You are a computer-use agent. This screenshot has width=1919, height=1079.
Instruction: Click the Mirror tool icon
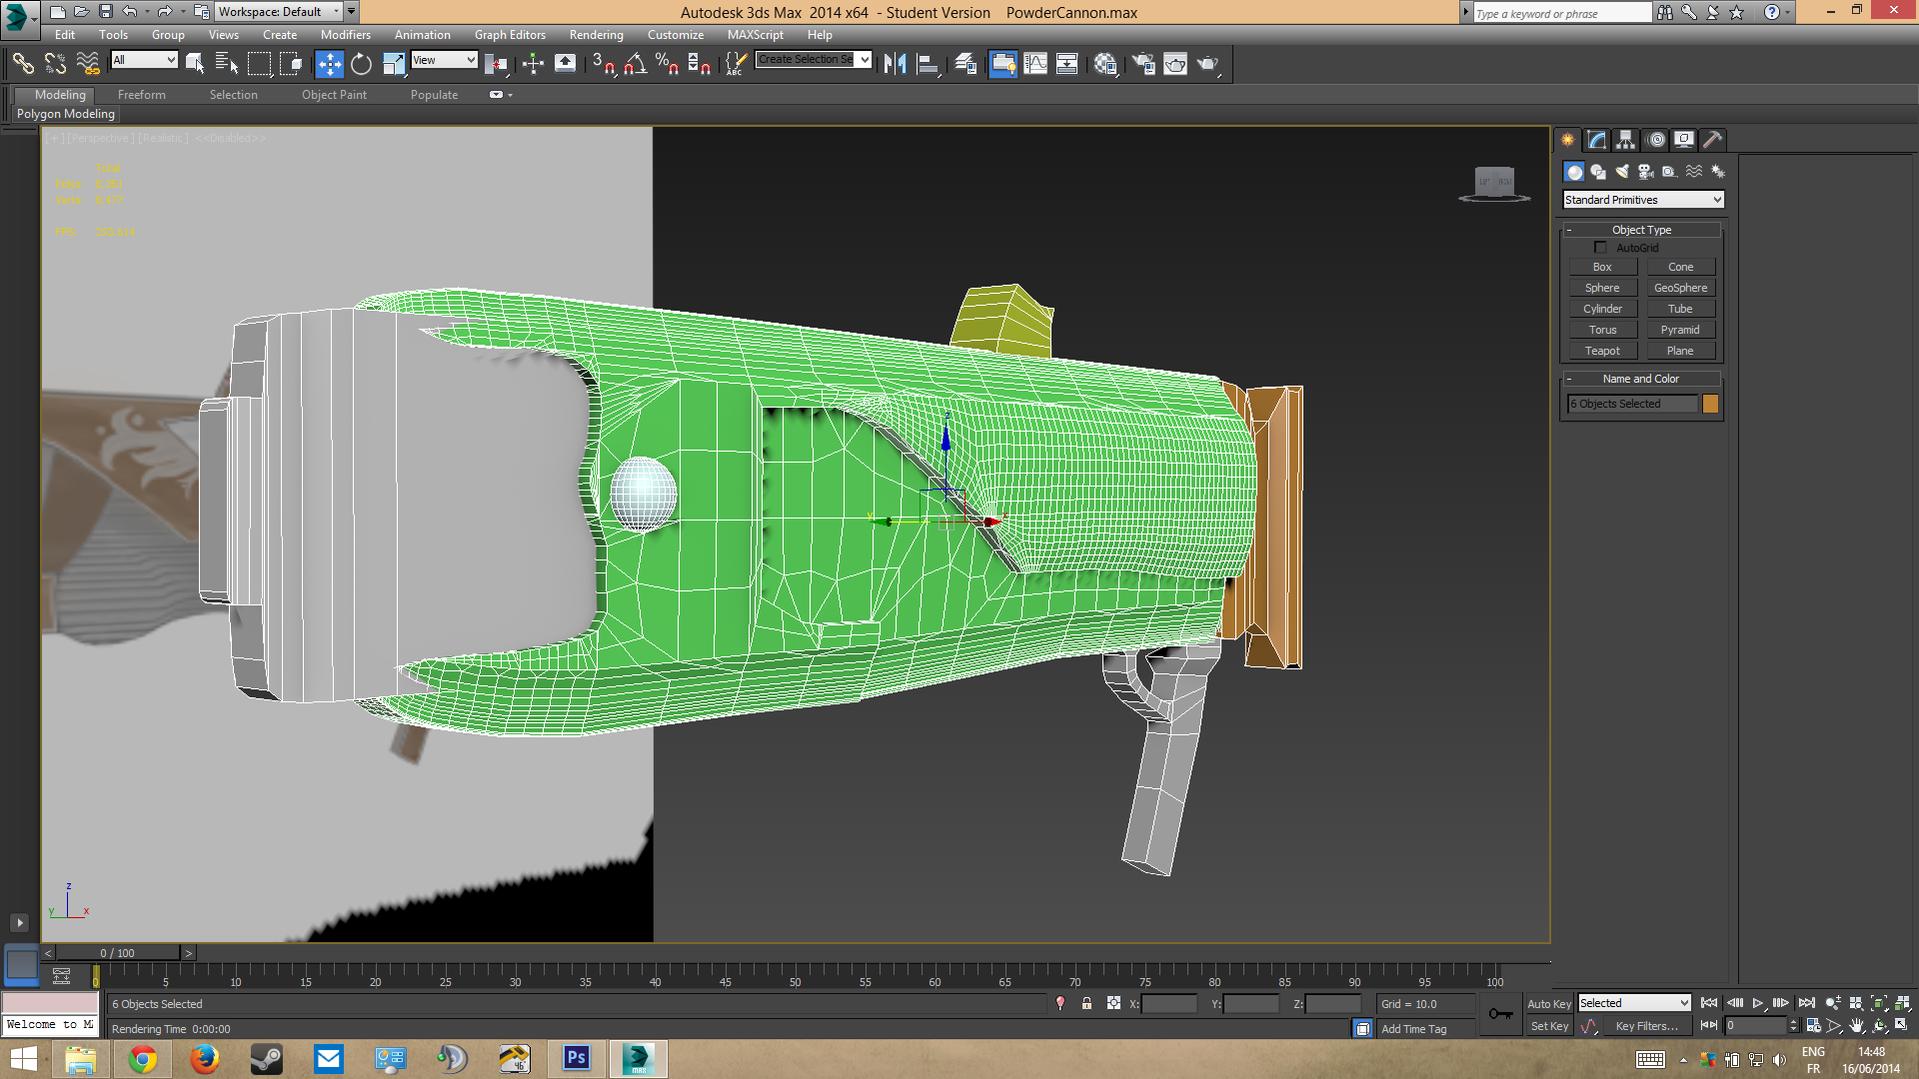pyautogui.click(x=895, y=64)
